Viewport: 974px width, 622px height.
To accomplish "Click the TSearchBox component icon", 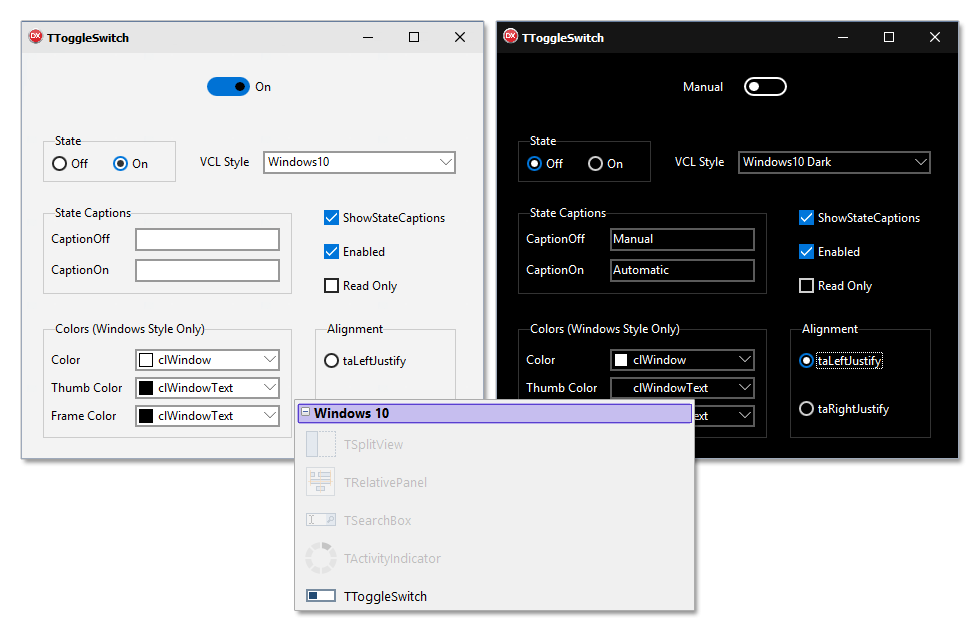I will point(321,520).
